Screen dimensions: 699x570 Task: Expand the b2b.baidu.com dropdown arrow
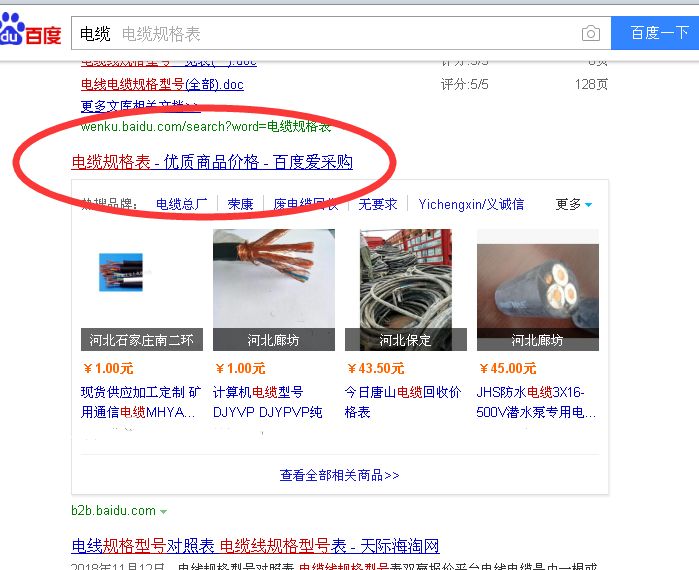(164, 512)
